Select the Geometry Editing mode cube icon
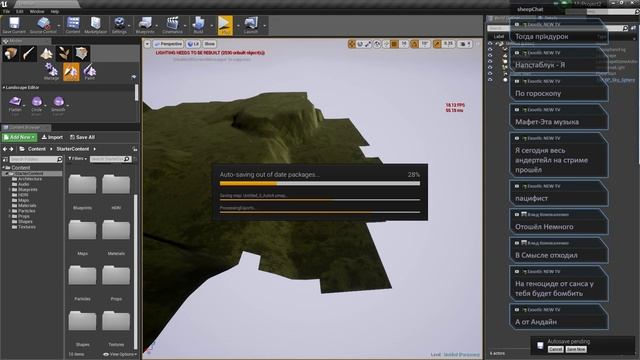640x360 pixels. coord(81,53)
